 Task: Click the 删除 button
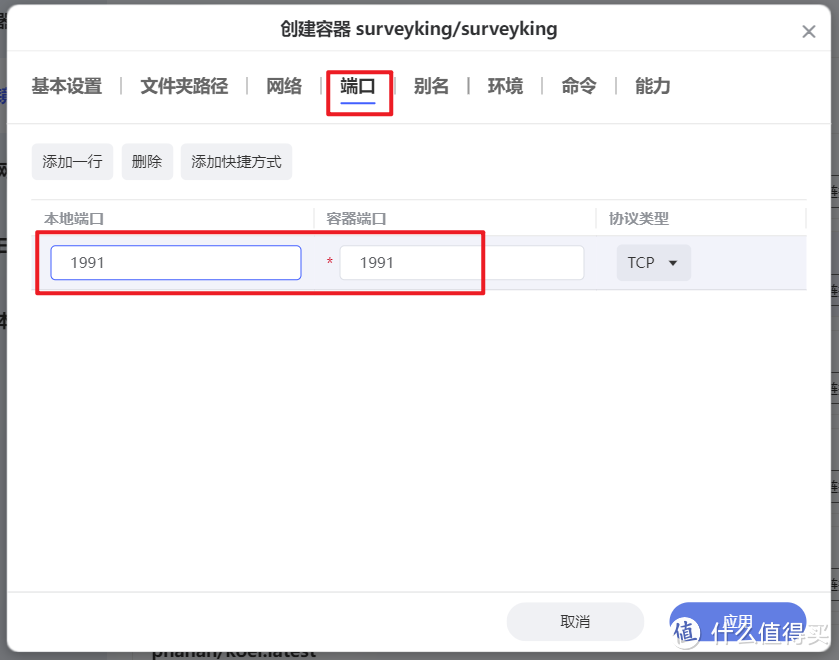point(147,161)
